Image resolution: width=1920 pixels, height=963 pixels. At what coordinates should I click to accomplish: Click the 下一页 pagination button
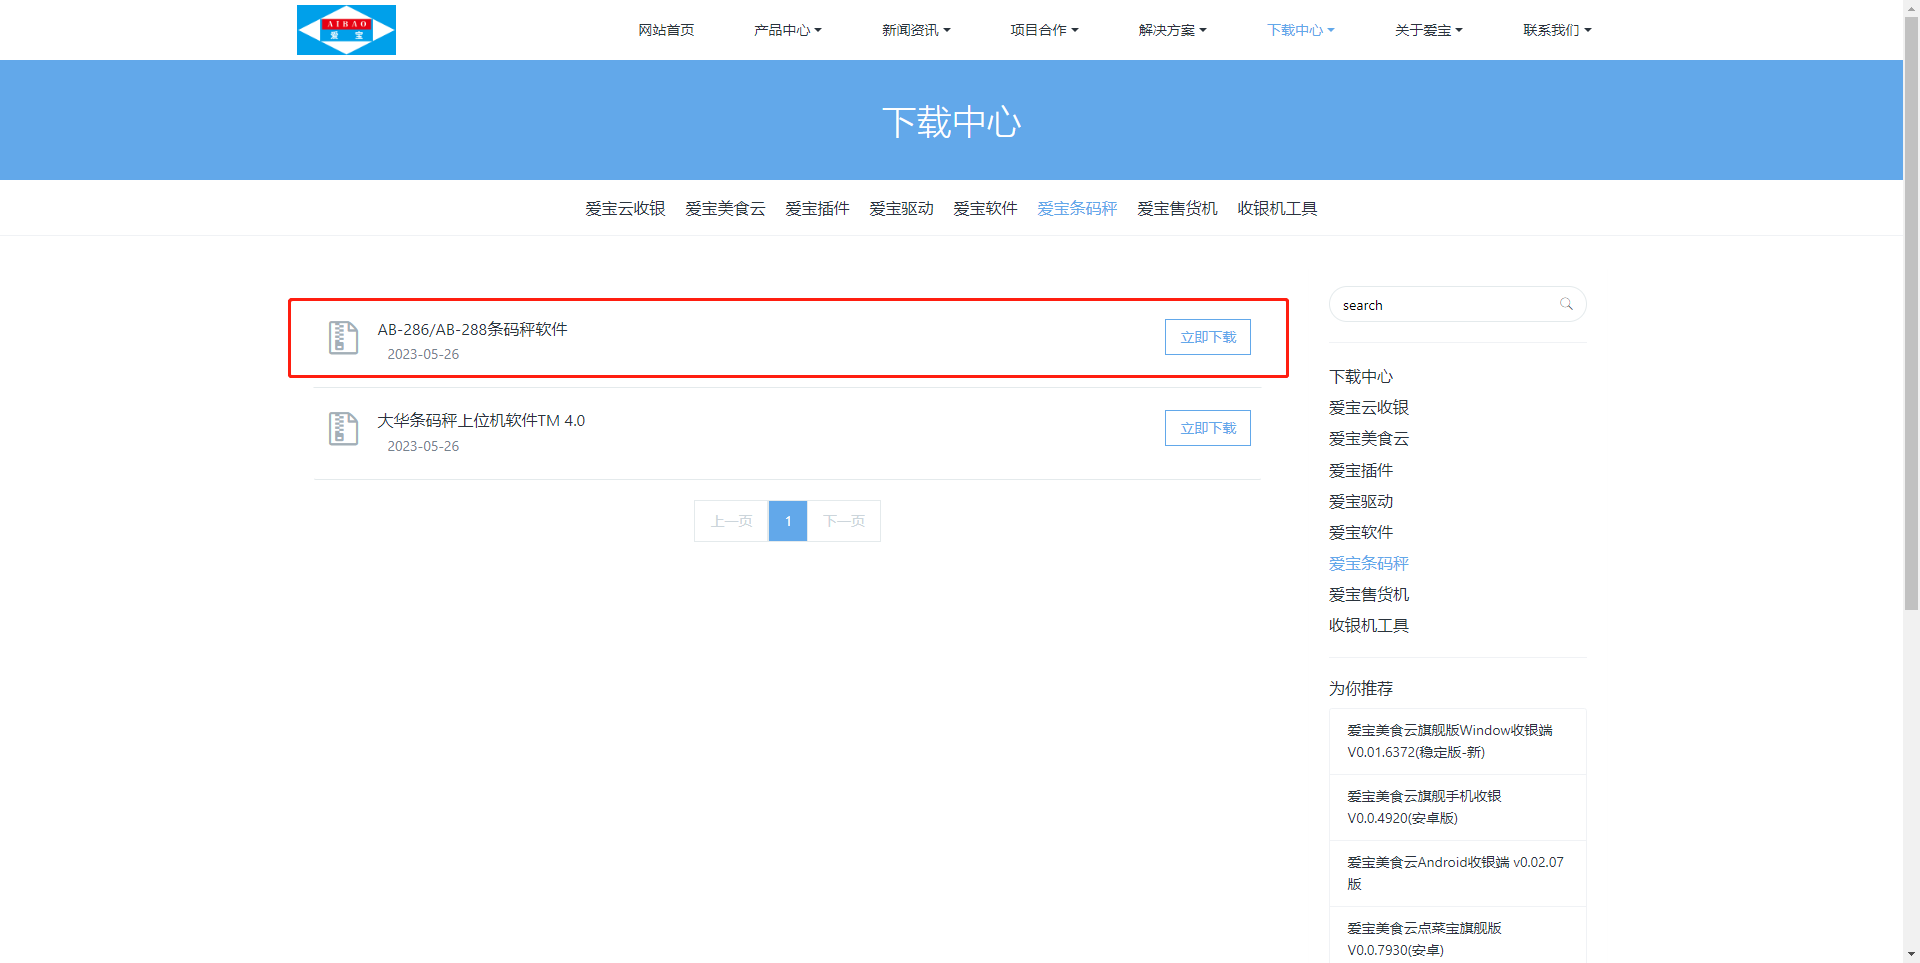point(844,521)
